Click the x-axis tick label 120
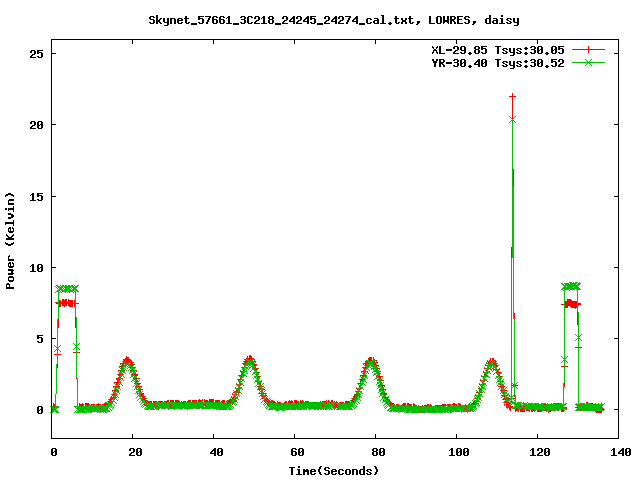 (x=540, y=452)
